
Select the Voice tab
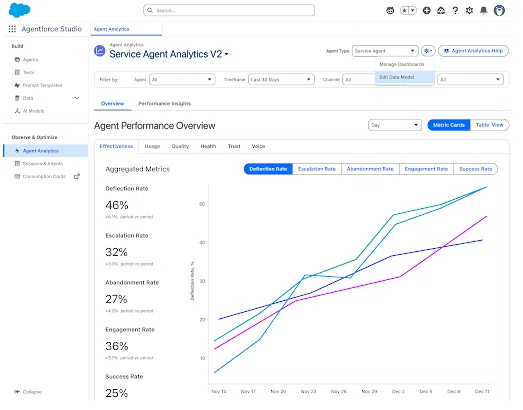click(258, 146)
